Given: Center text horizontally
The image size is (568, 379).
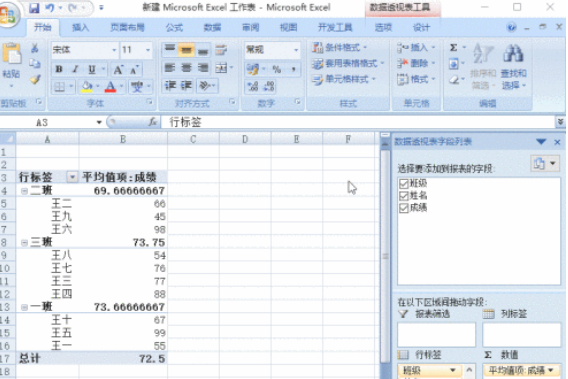Looking at the screenshot, I should (x=186, y=68).
